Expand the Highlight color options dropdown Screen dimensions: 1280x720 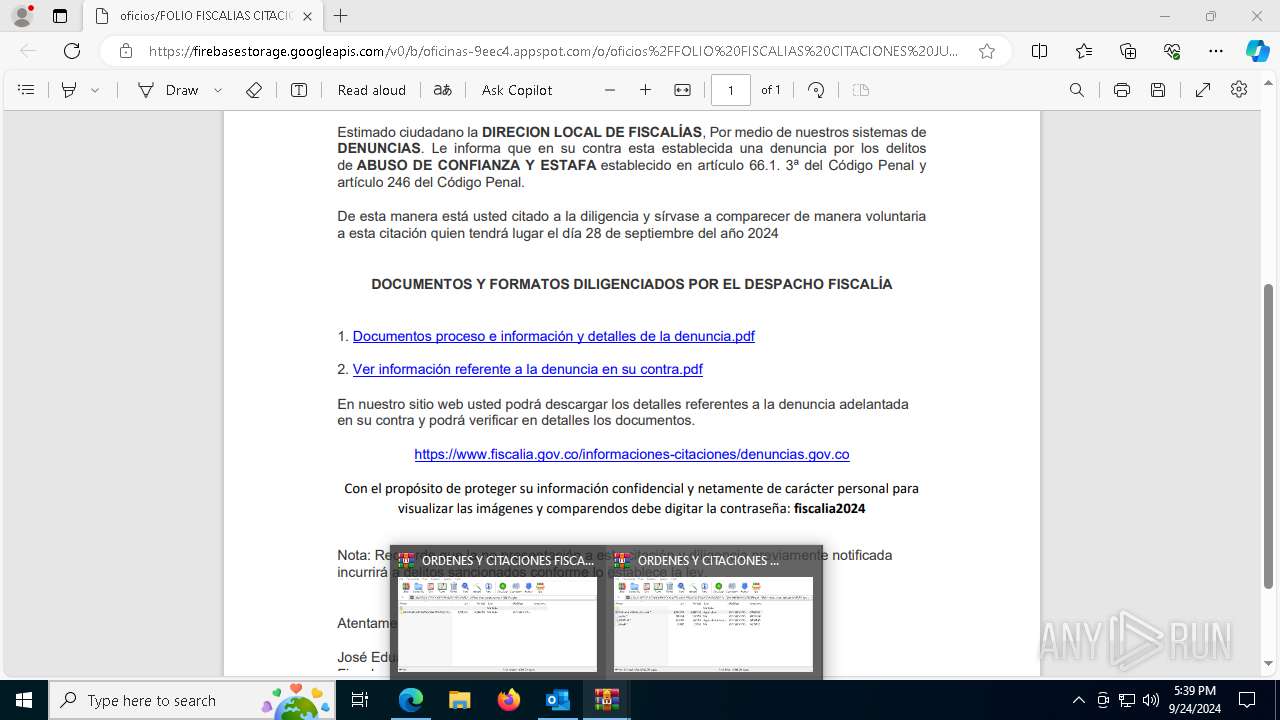click(95, 90)
